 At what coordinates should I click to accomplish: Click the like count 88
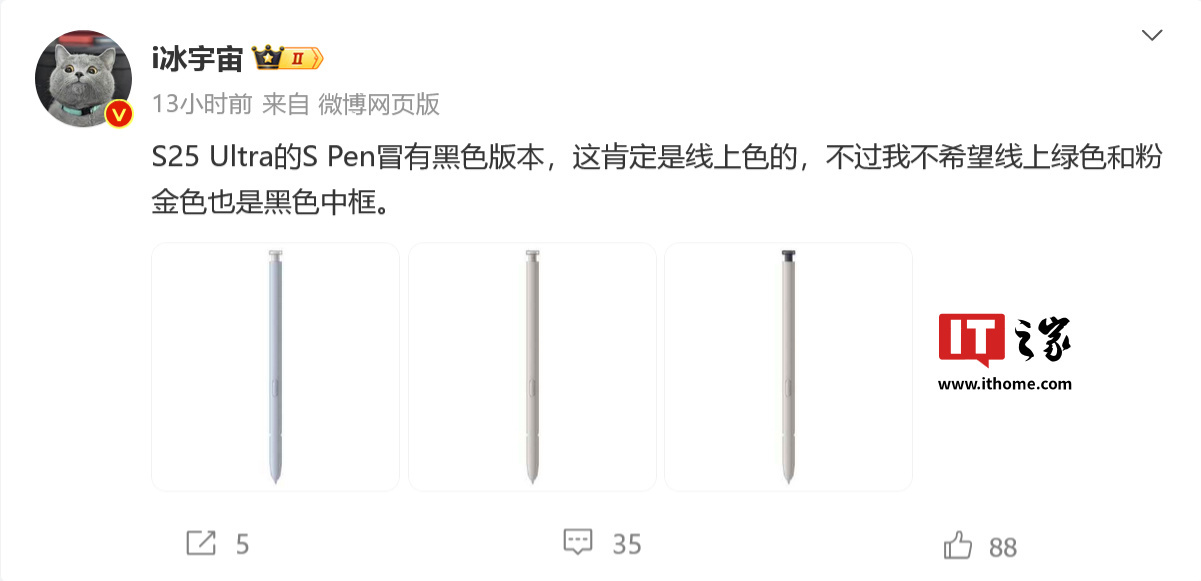(1003, 546)
